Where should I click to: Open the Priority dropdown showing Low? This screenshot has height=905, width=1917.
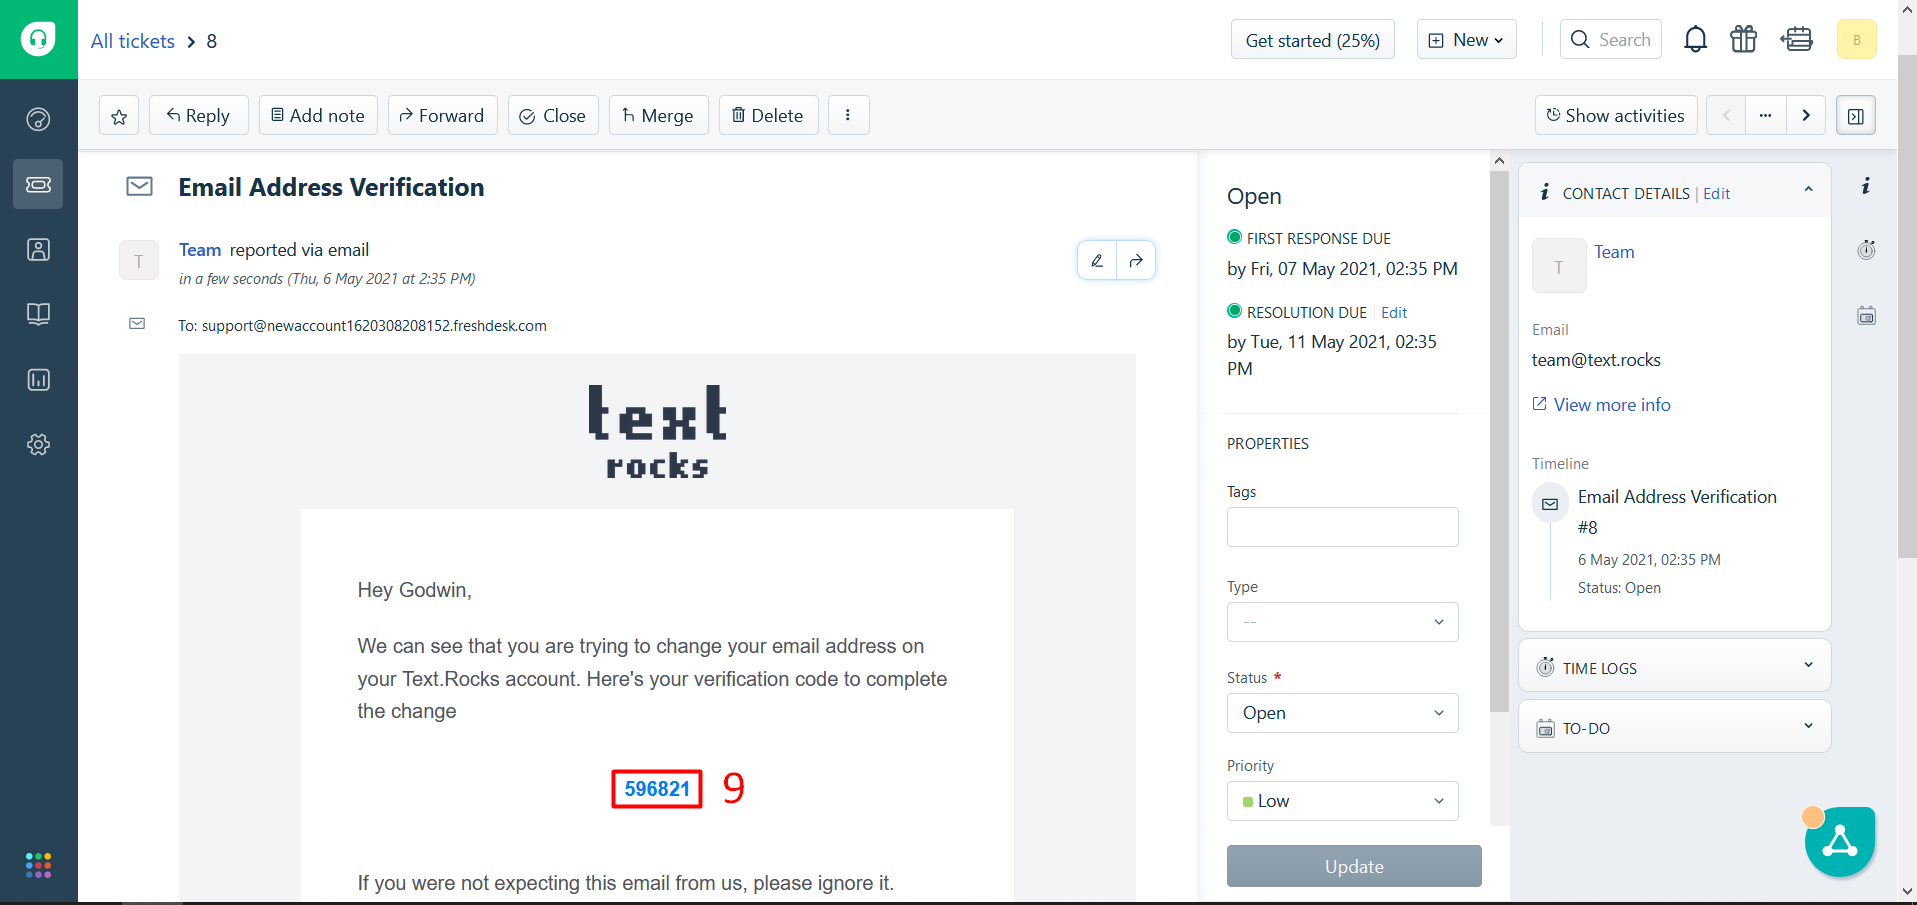click(x=1342, y=801)
